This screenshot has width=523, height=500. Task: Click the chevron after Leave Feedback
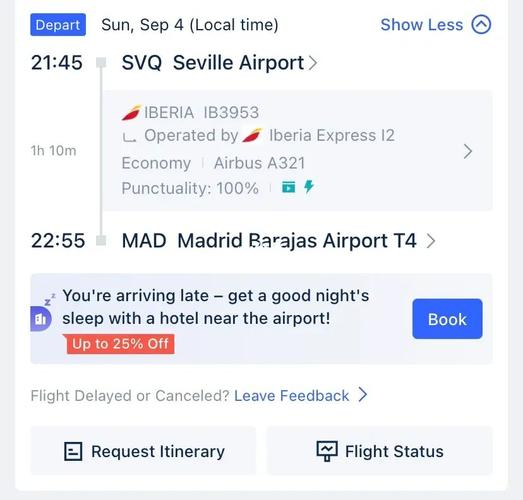pos(363,395)
